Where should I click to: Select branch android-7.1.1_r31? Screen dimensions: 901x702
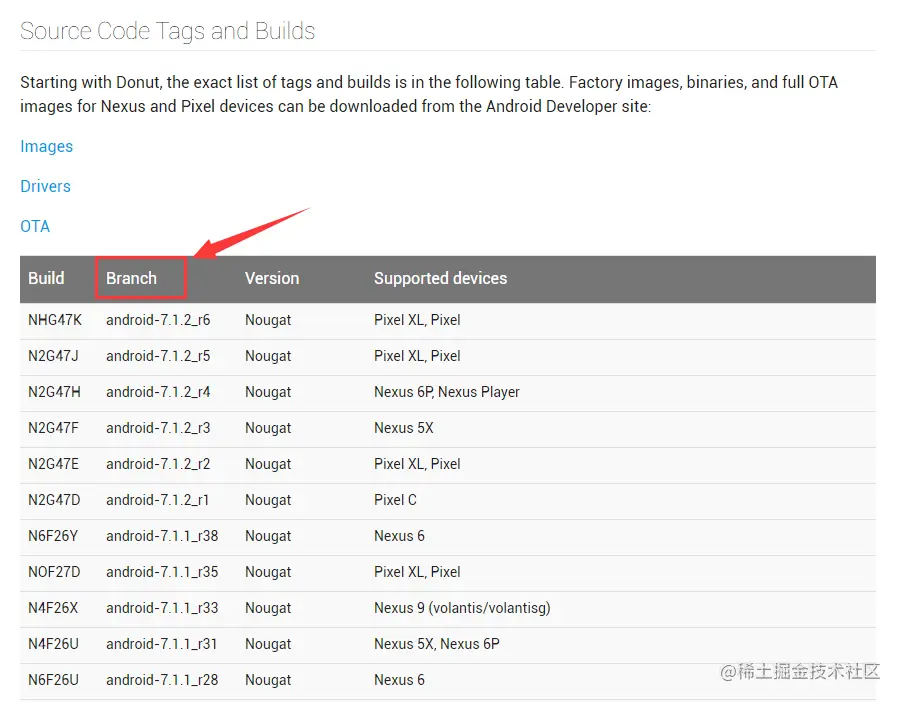pyautogui.click(x=161, y=644)
